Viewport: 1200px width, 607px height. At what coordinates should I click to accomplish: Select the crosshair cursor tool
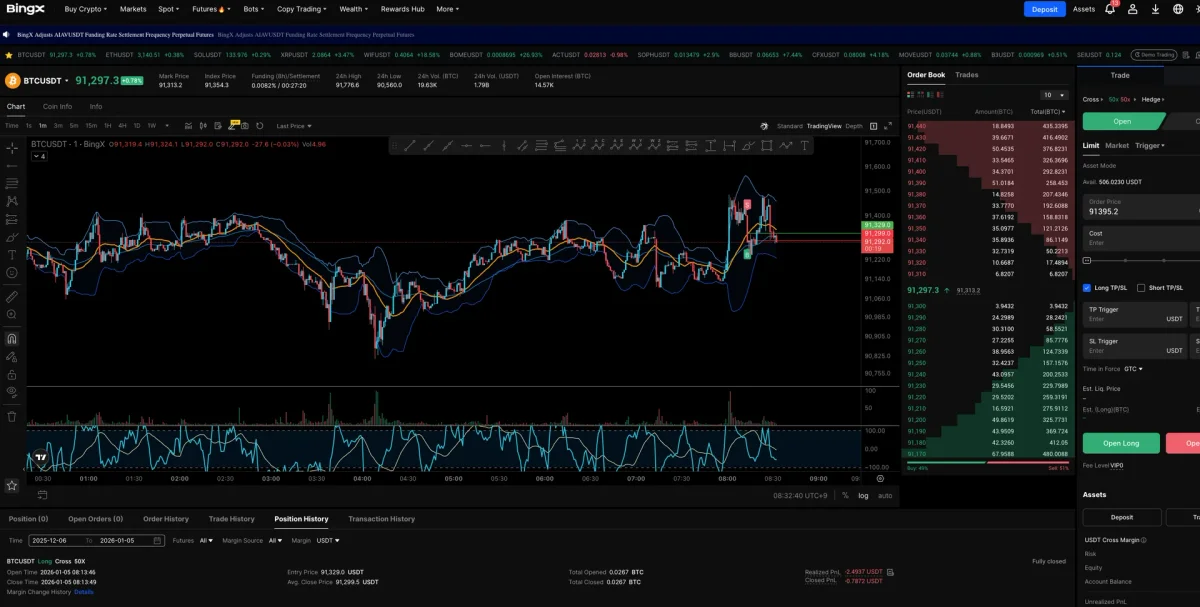pyautogui.click(x=12, y=147)
